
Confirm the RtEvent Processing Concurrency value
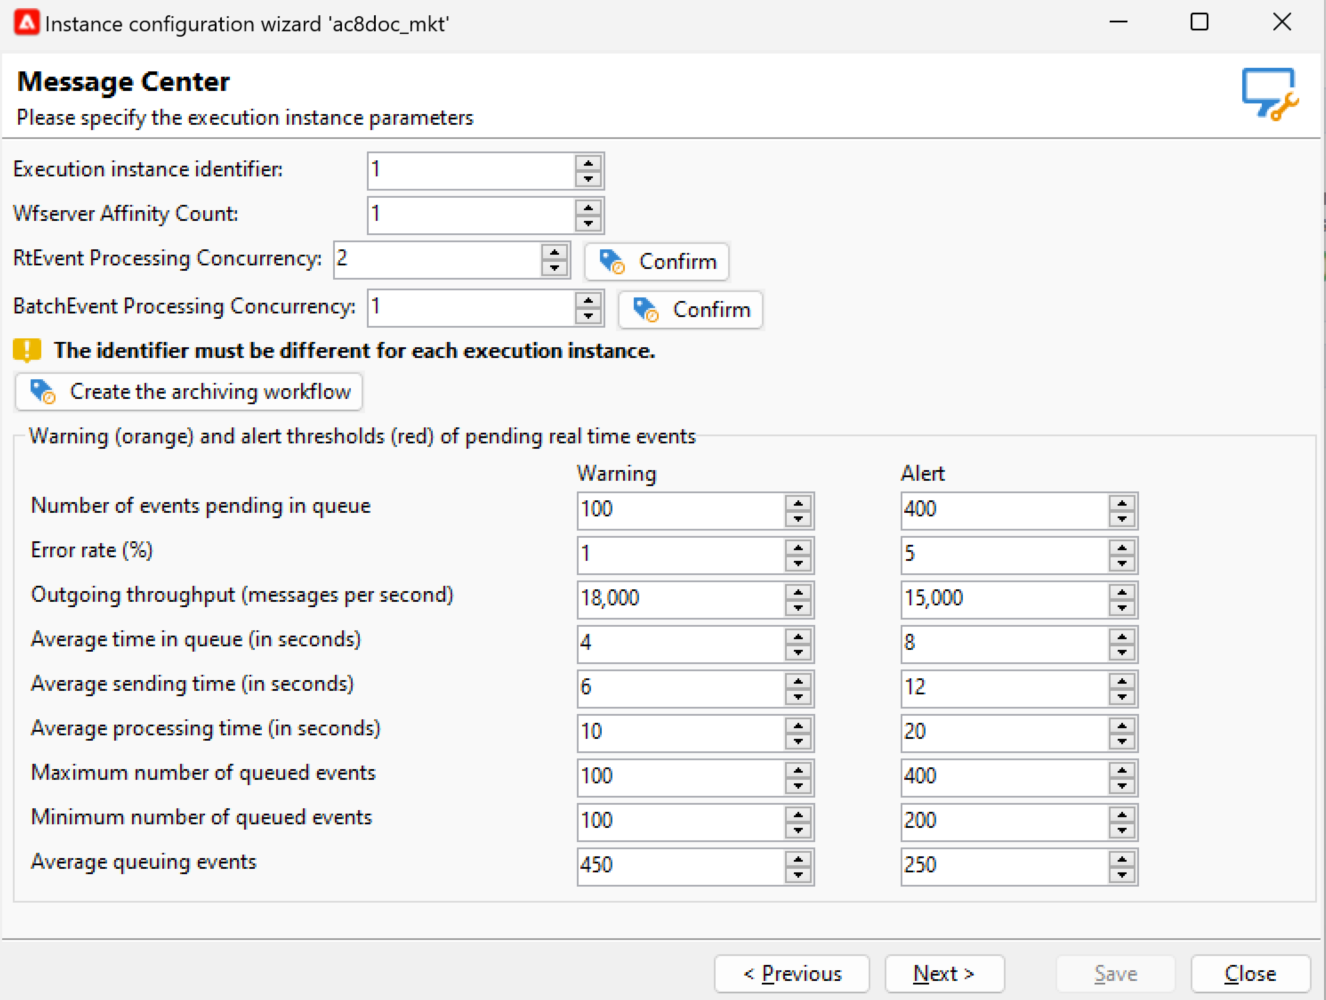click(x=657, y=261)
